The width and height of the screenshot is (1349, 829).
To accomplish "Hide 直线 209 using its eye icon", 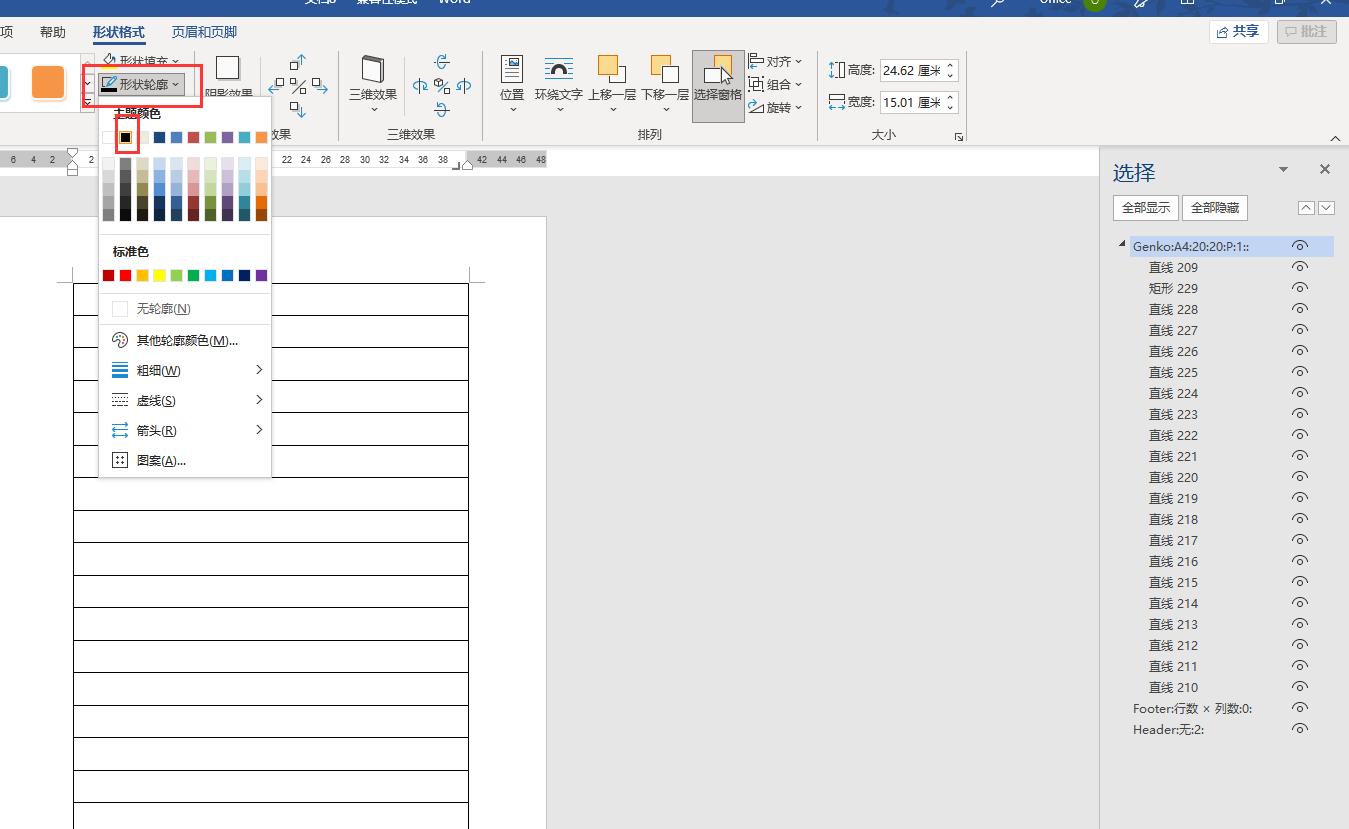I will [x=1299, y=267].
